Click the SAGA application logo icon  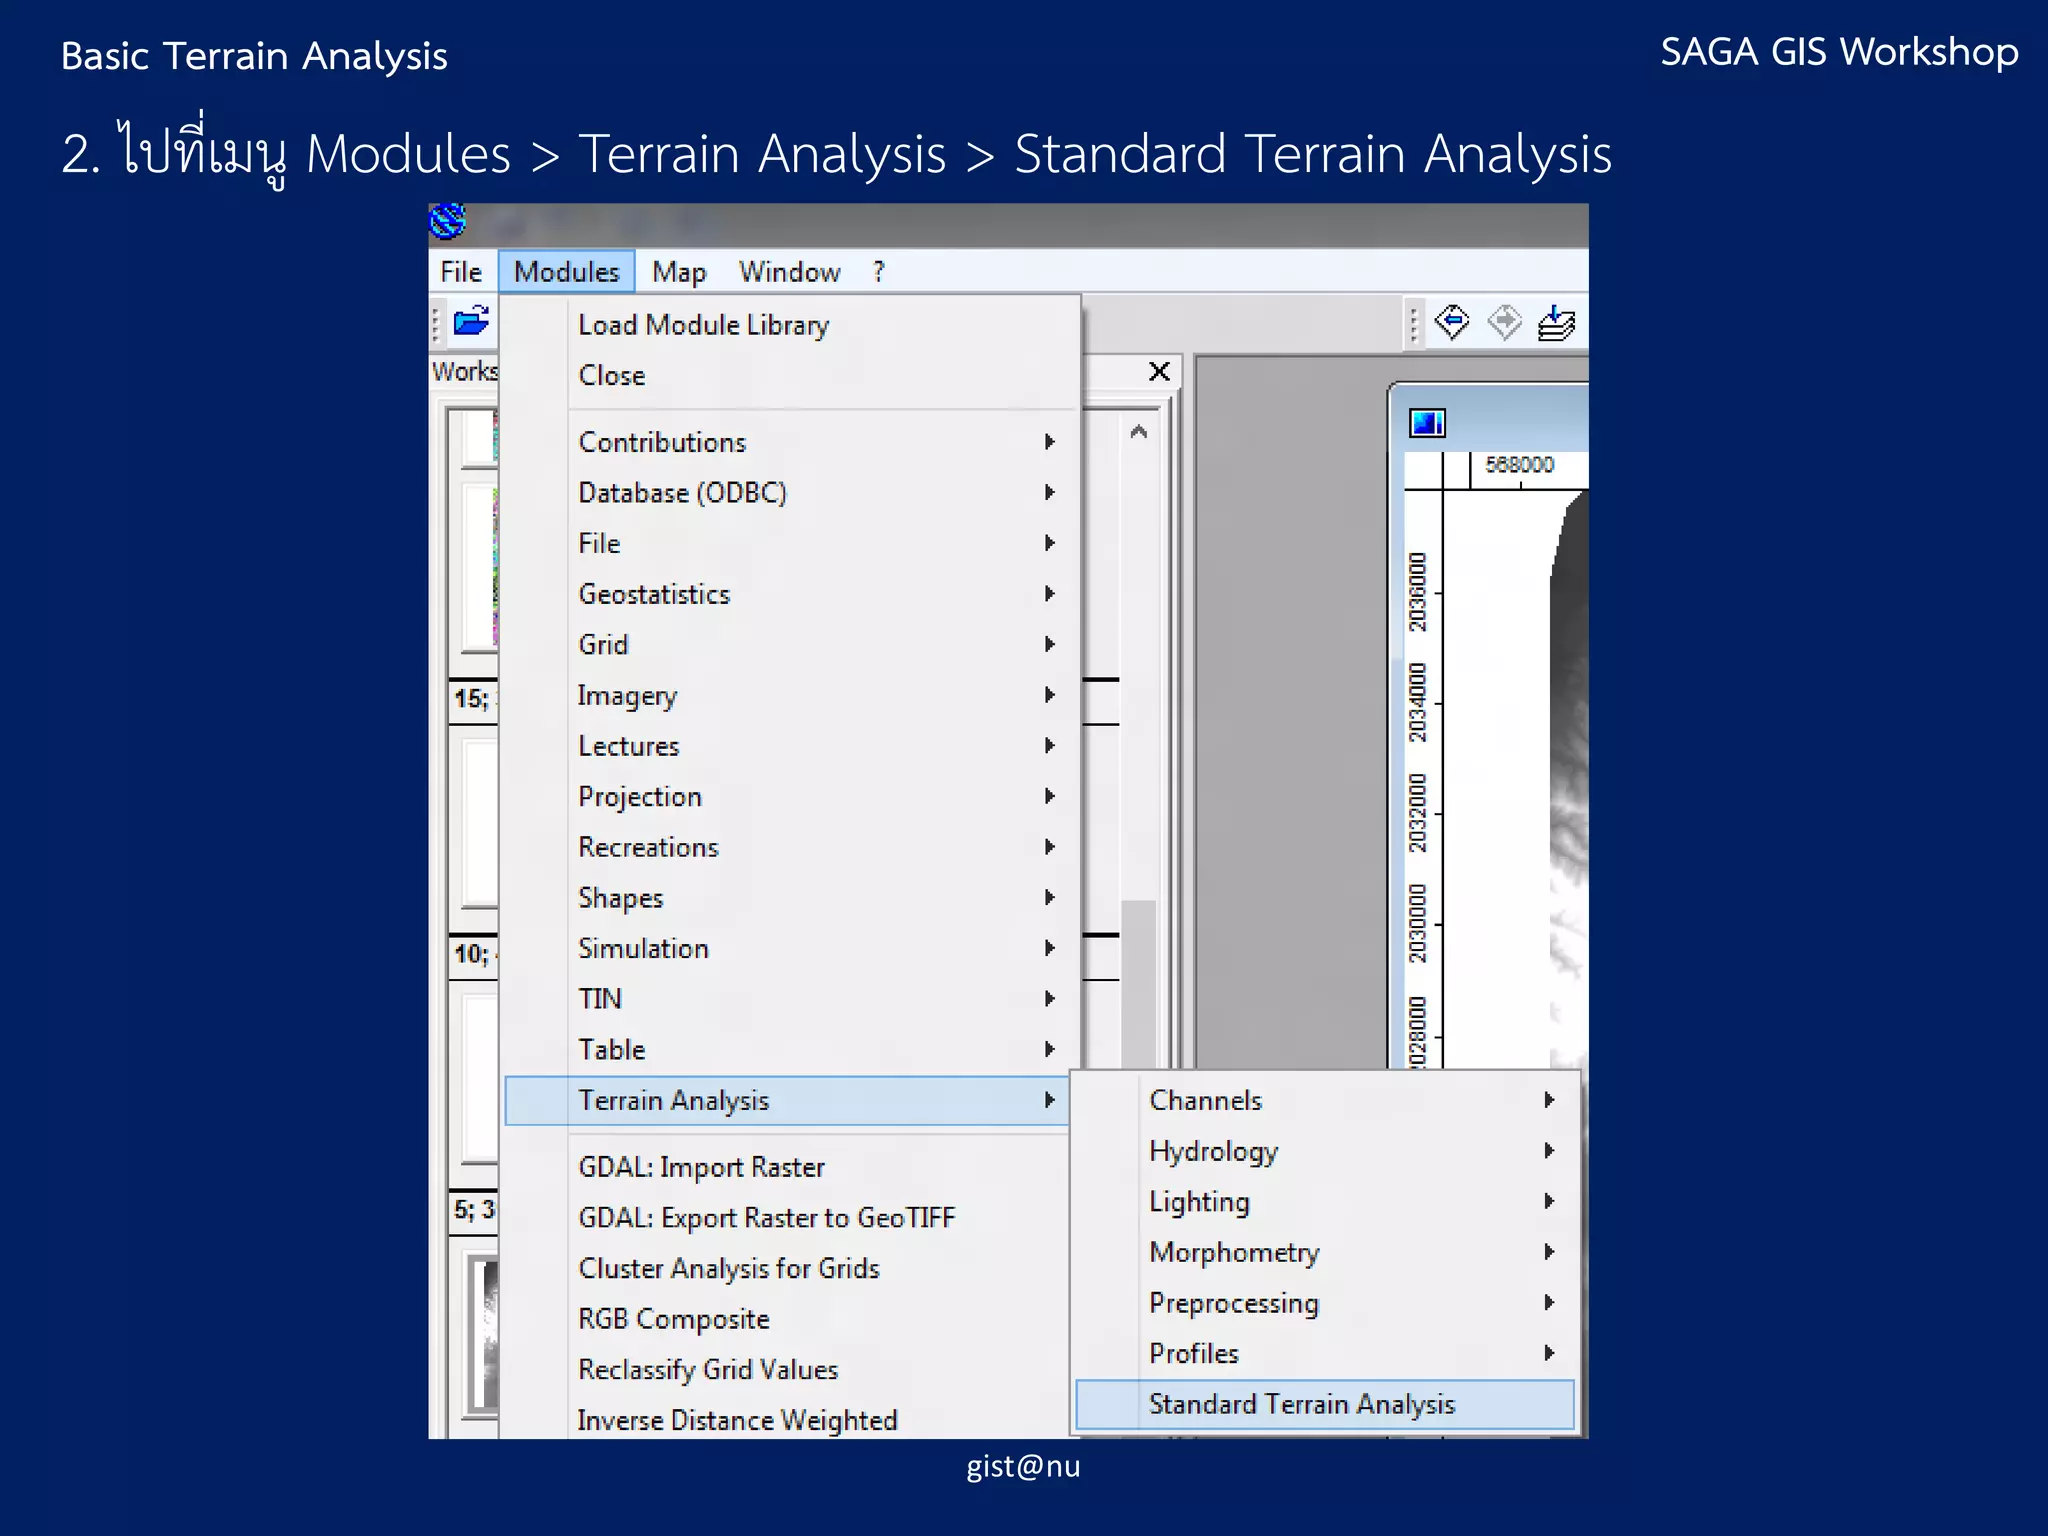pos(447,221)
